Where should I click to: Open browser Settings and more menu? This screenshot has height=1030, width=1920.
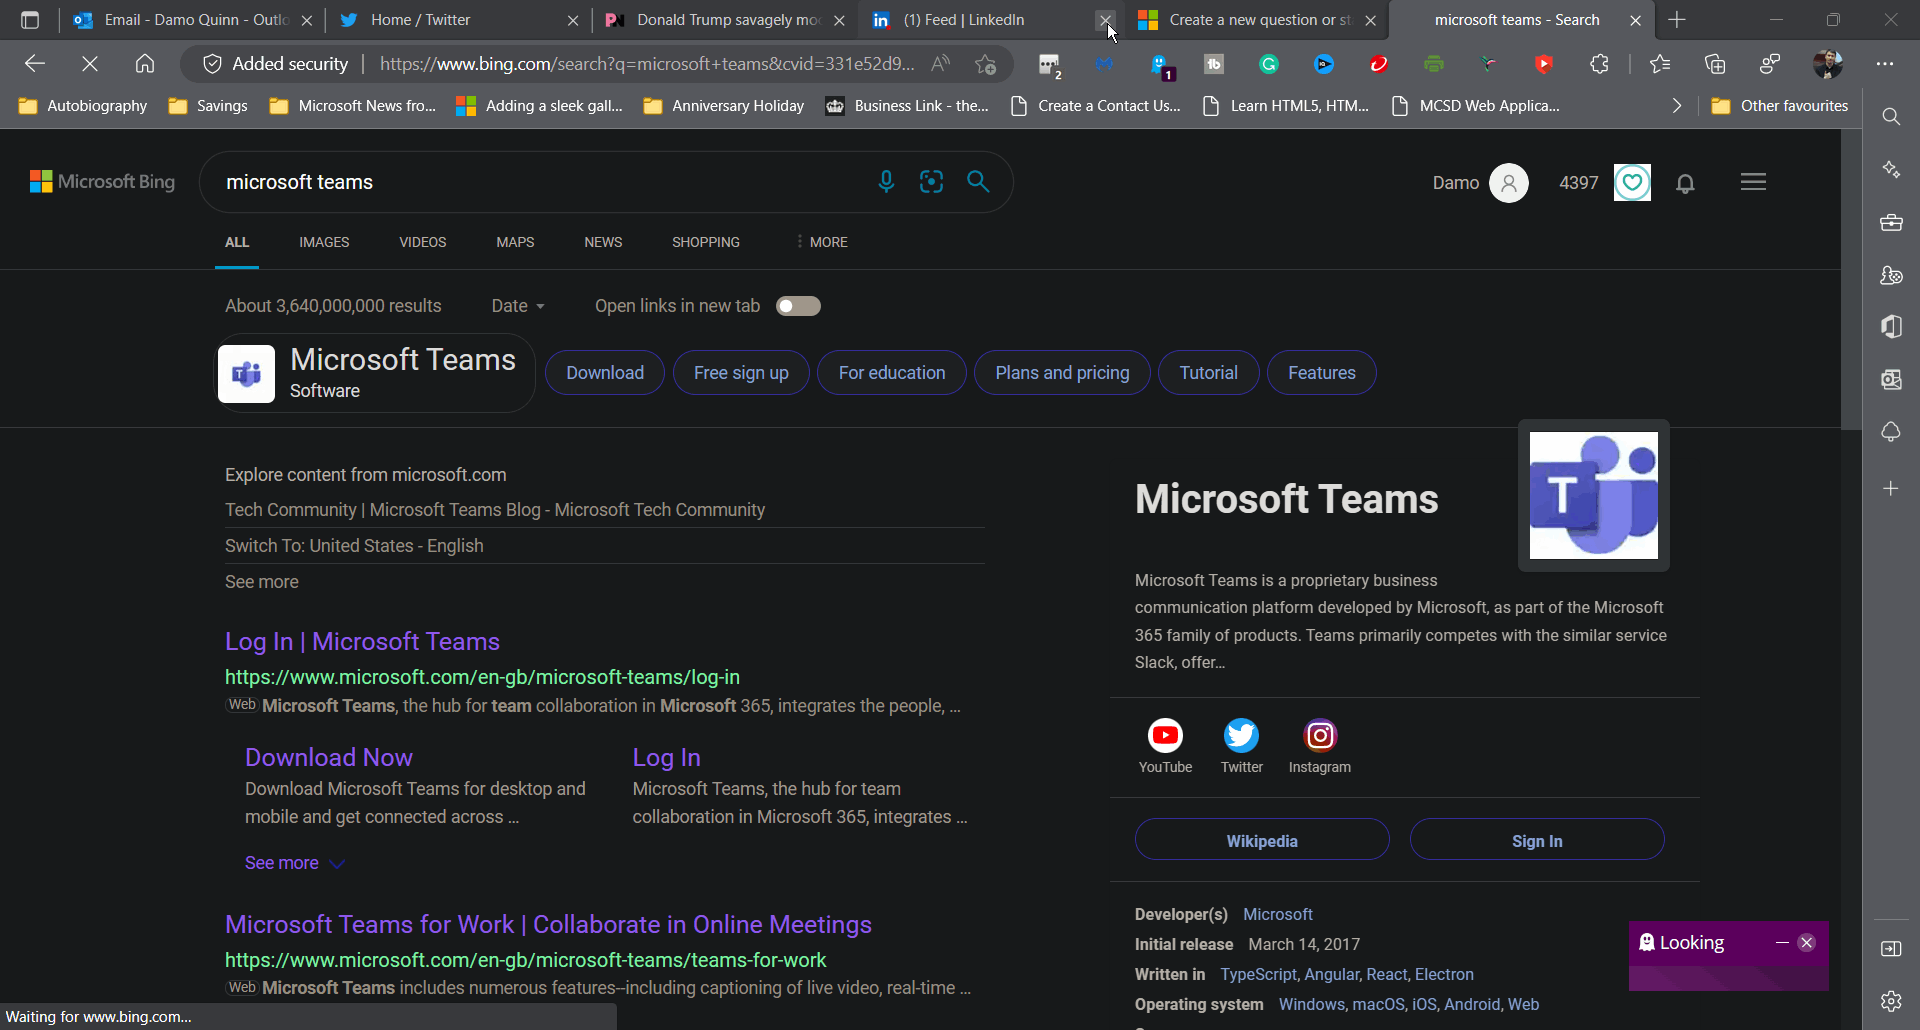1885,64
